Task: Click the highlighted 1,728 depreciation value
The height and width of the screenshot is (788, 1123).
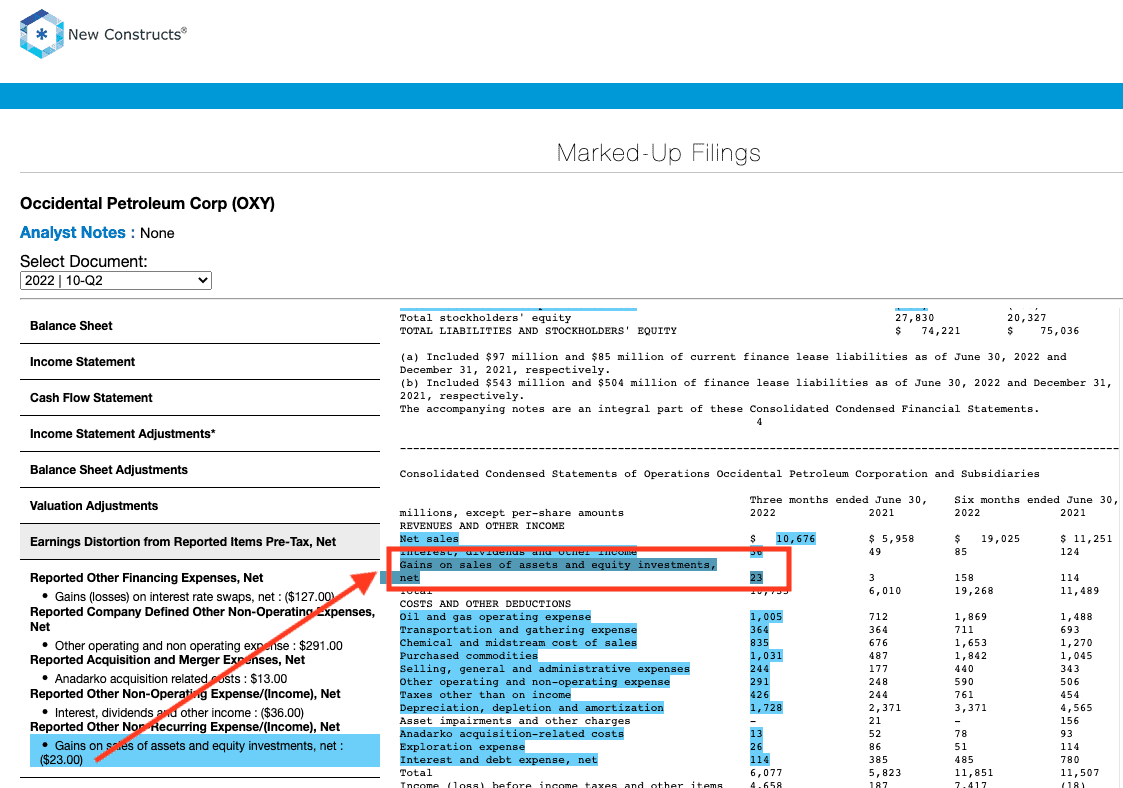Action: click(766, 708)
